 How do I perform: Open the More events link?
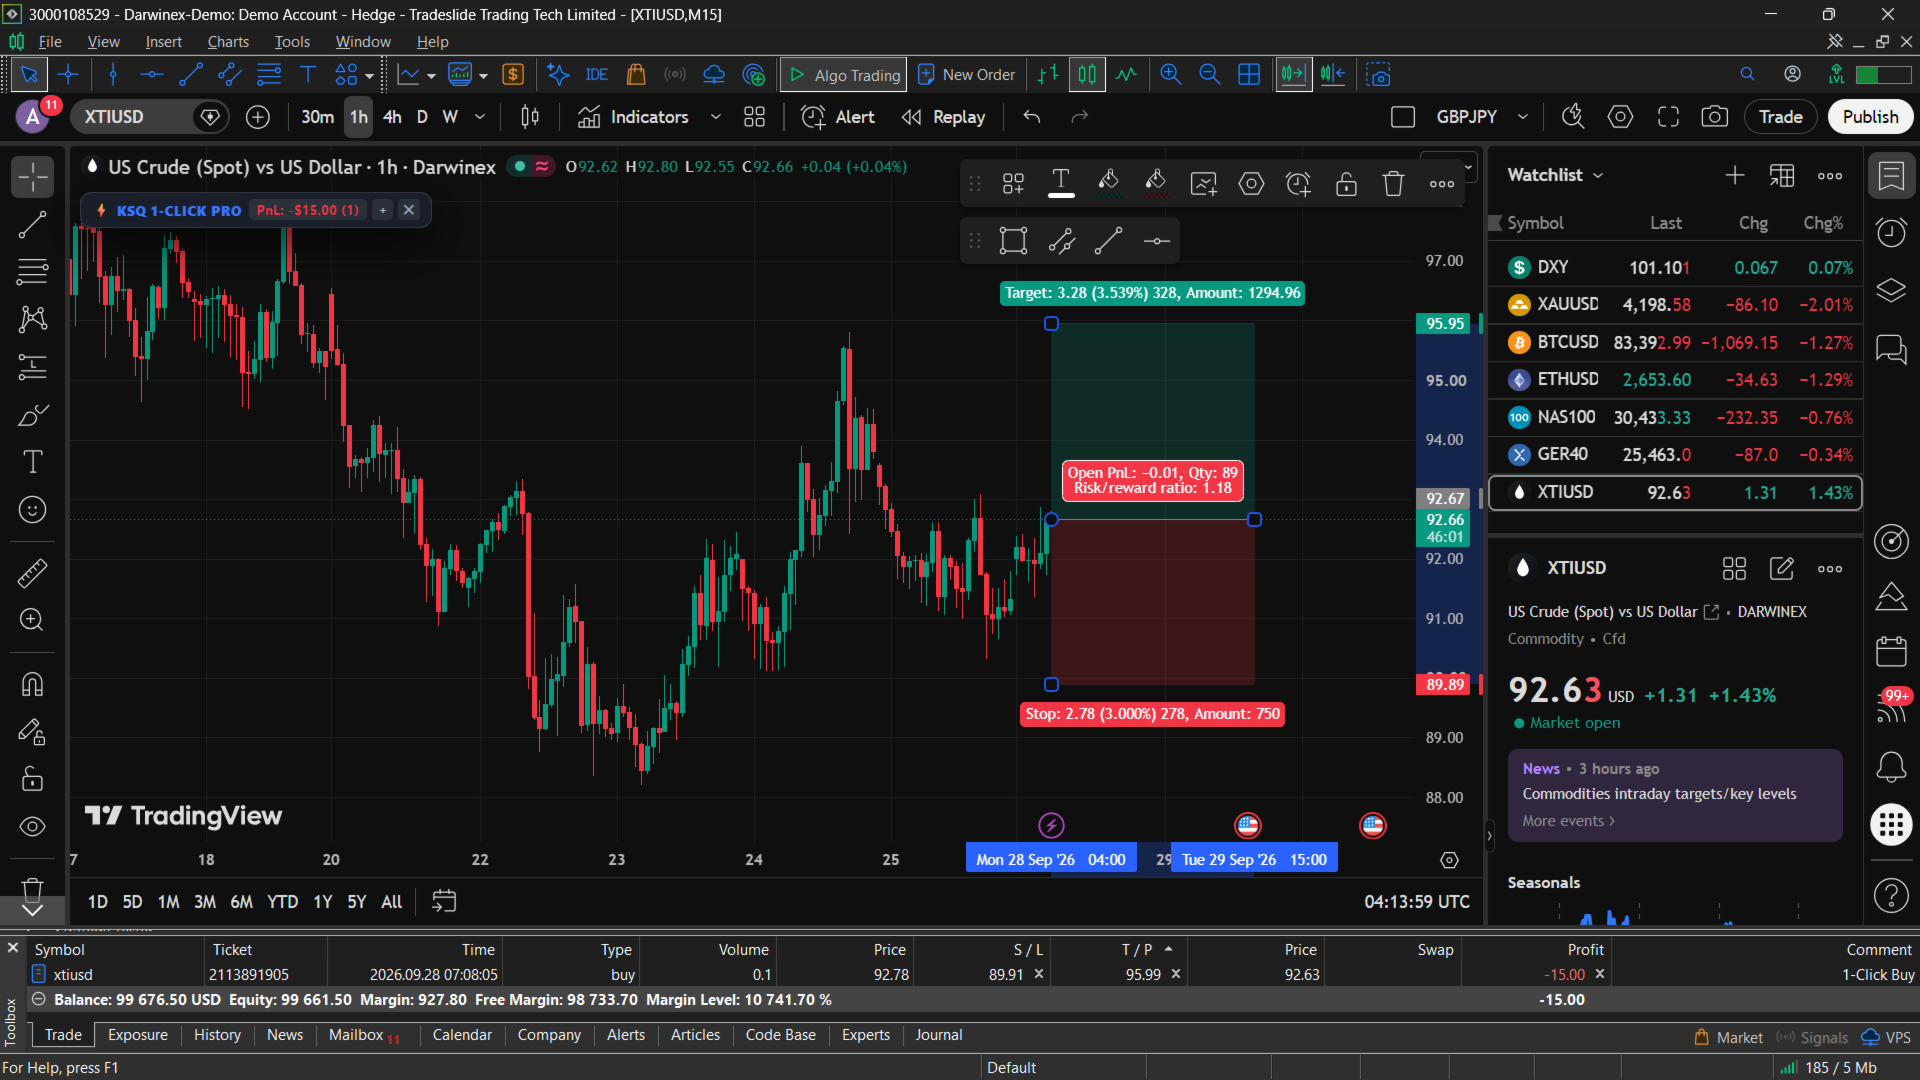coord(1568,821)
